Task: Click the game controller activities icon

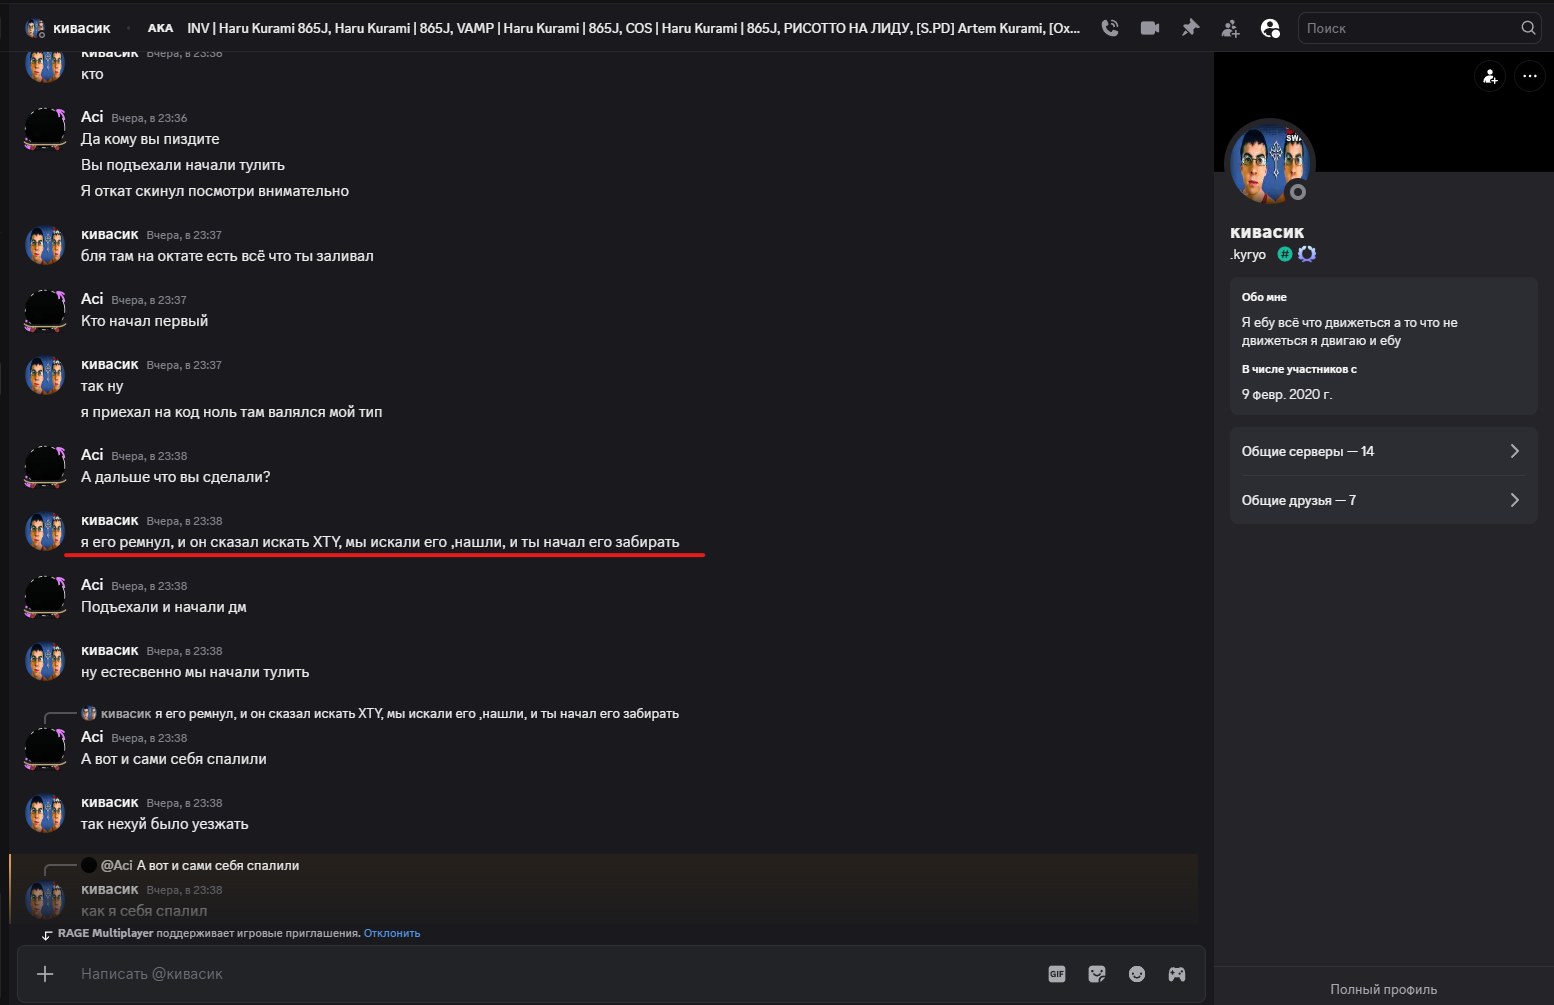Action: point(1177,974)
